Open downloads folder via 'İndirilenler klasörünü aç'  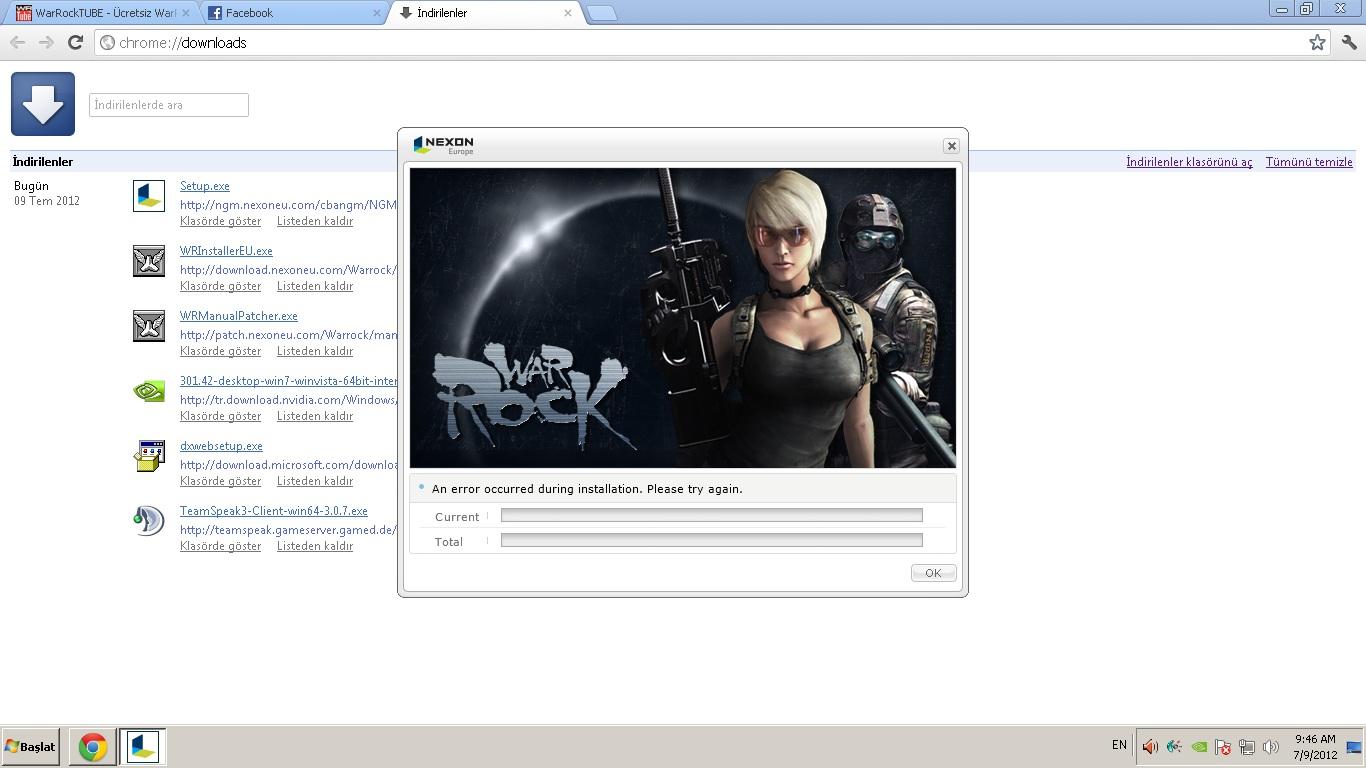(1188, 162)
